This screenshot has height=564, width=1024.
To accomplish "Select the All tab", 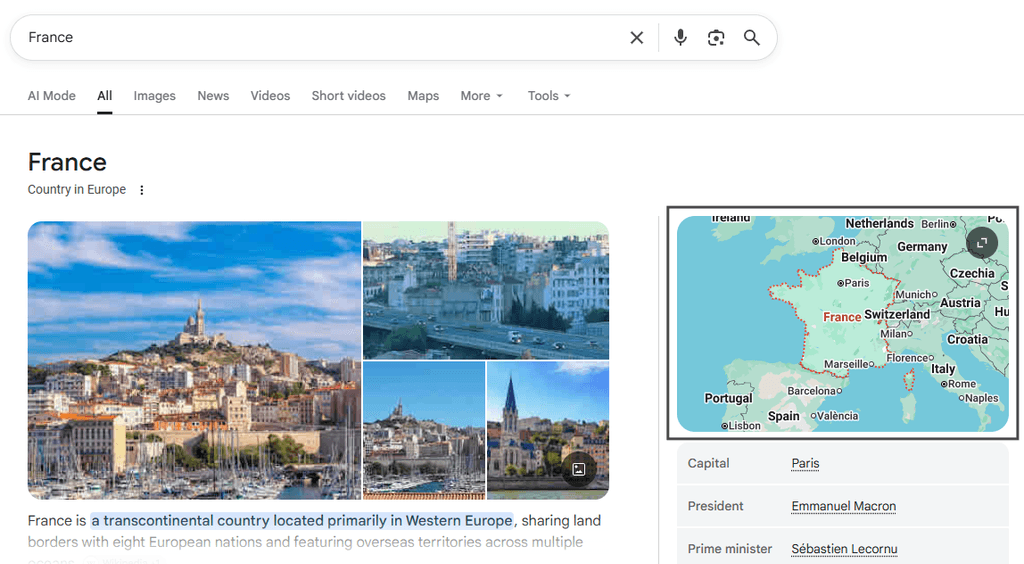I will [x=104, y=96].
